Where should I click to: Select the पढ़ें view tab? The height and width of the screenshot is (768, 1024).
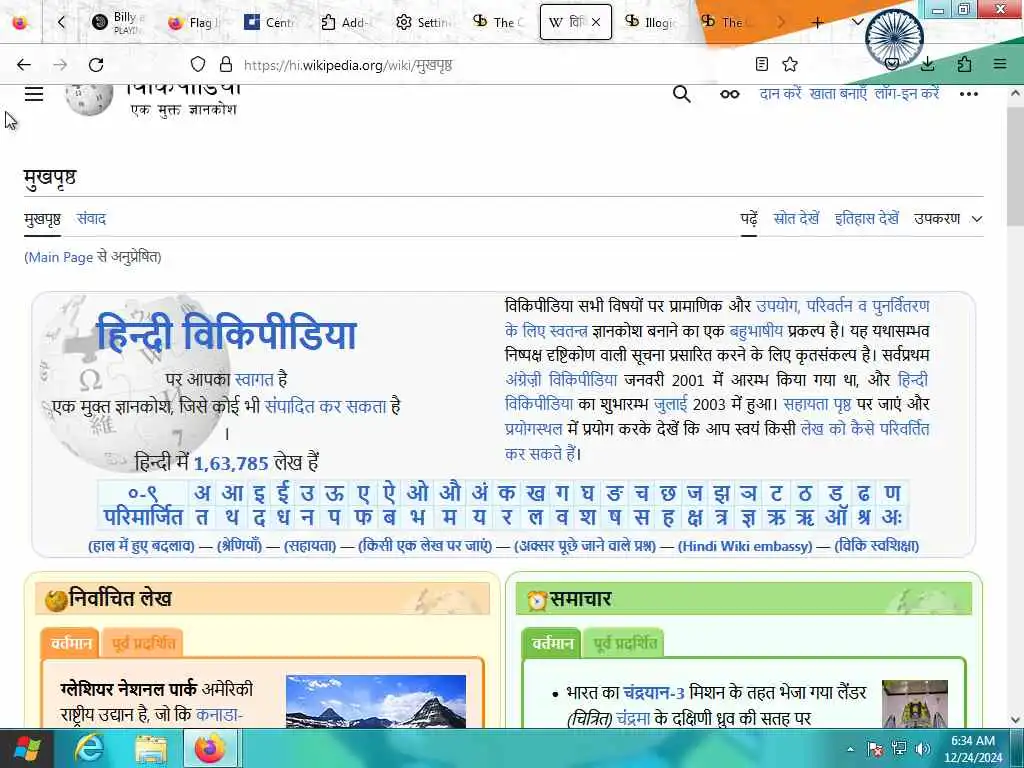(749, 219)
